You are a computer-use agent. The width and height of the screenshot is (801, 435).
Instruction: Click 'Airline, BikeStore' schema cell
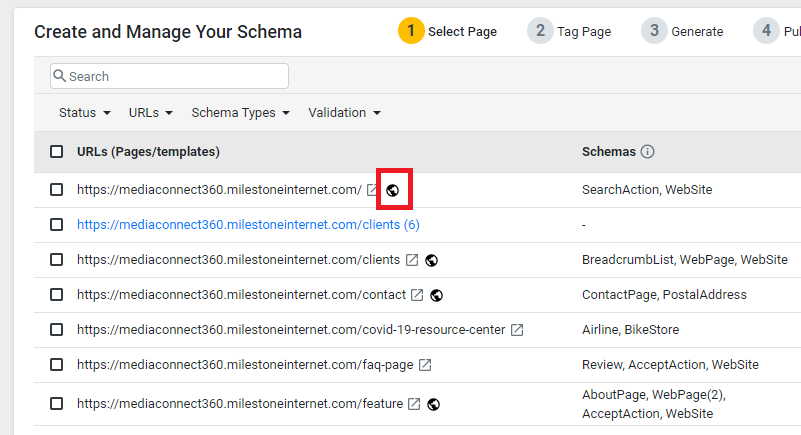(630, 330)
